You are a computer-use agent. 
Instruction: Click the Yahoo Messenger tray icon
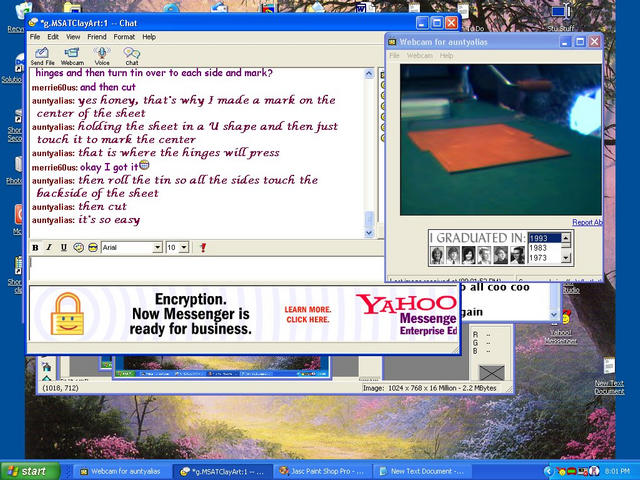pyautogui.click(x=561, y=472)
